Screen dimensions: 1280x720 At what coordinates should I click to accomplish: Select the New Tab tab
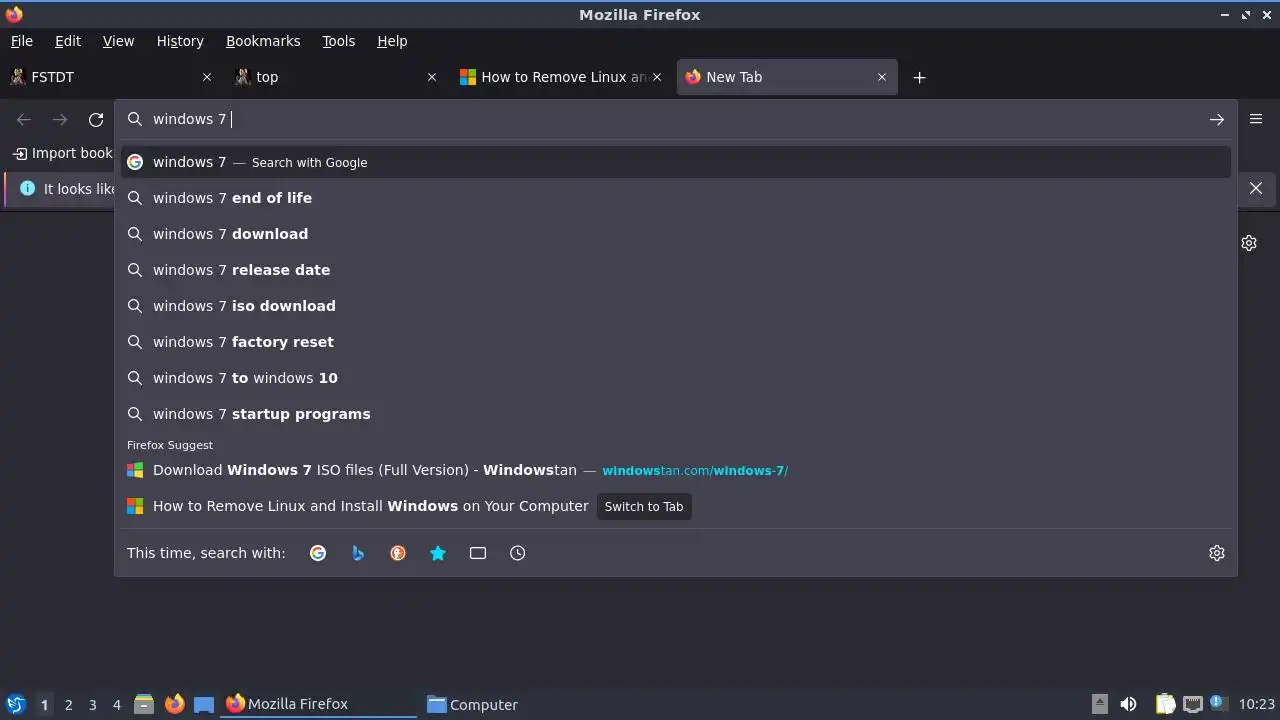tap(787, 77)
